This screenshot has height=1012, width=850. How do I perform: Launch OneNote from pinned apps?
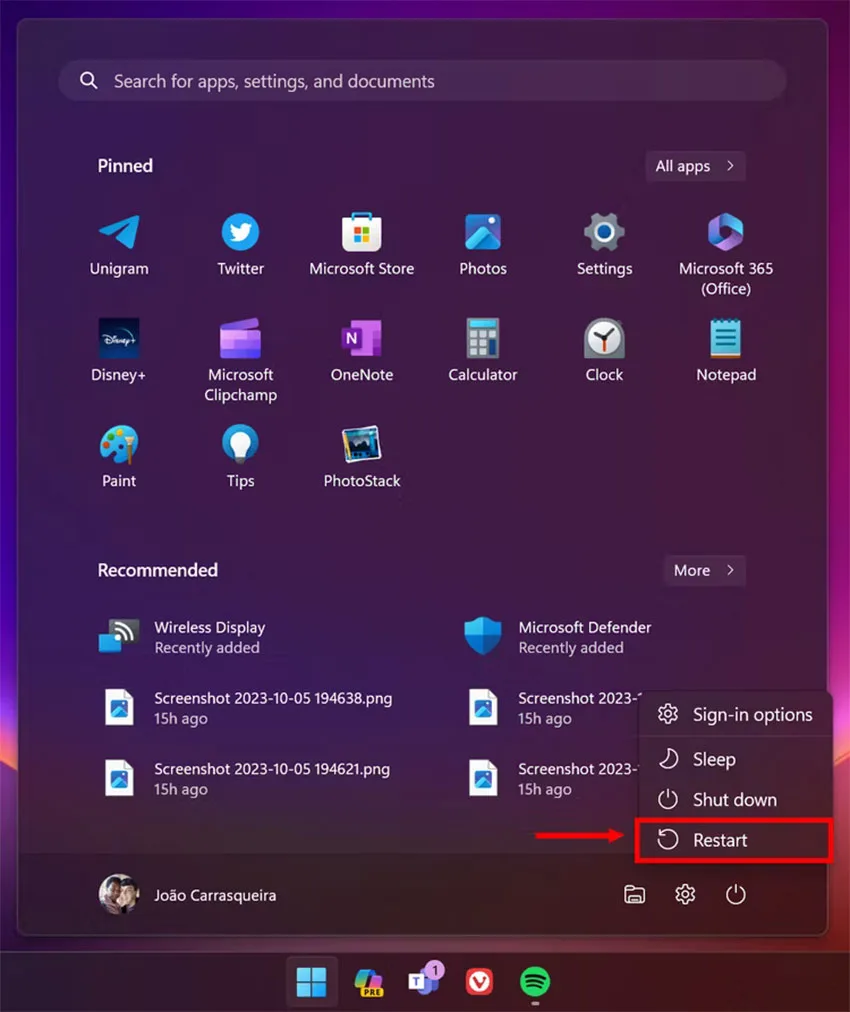pyautogui.click(x=361, y=351)
